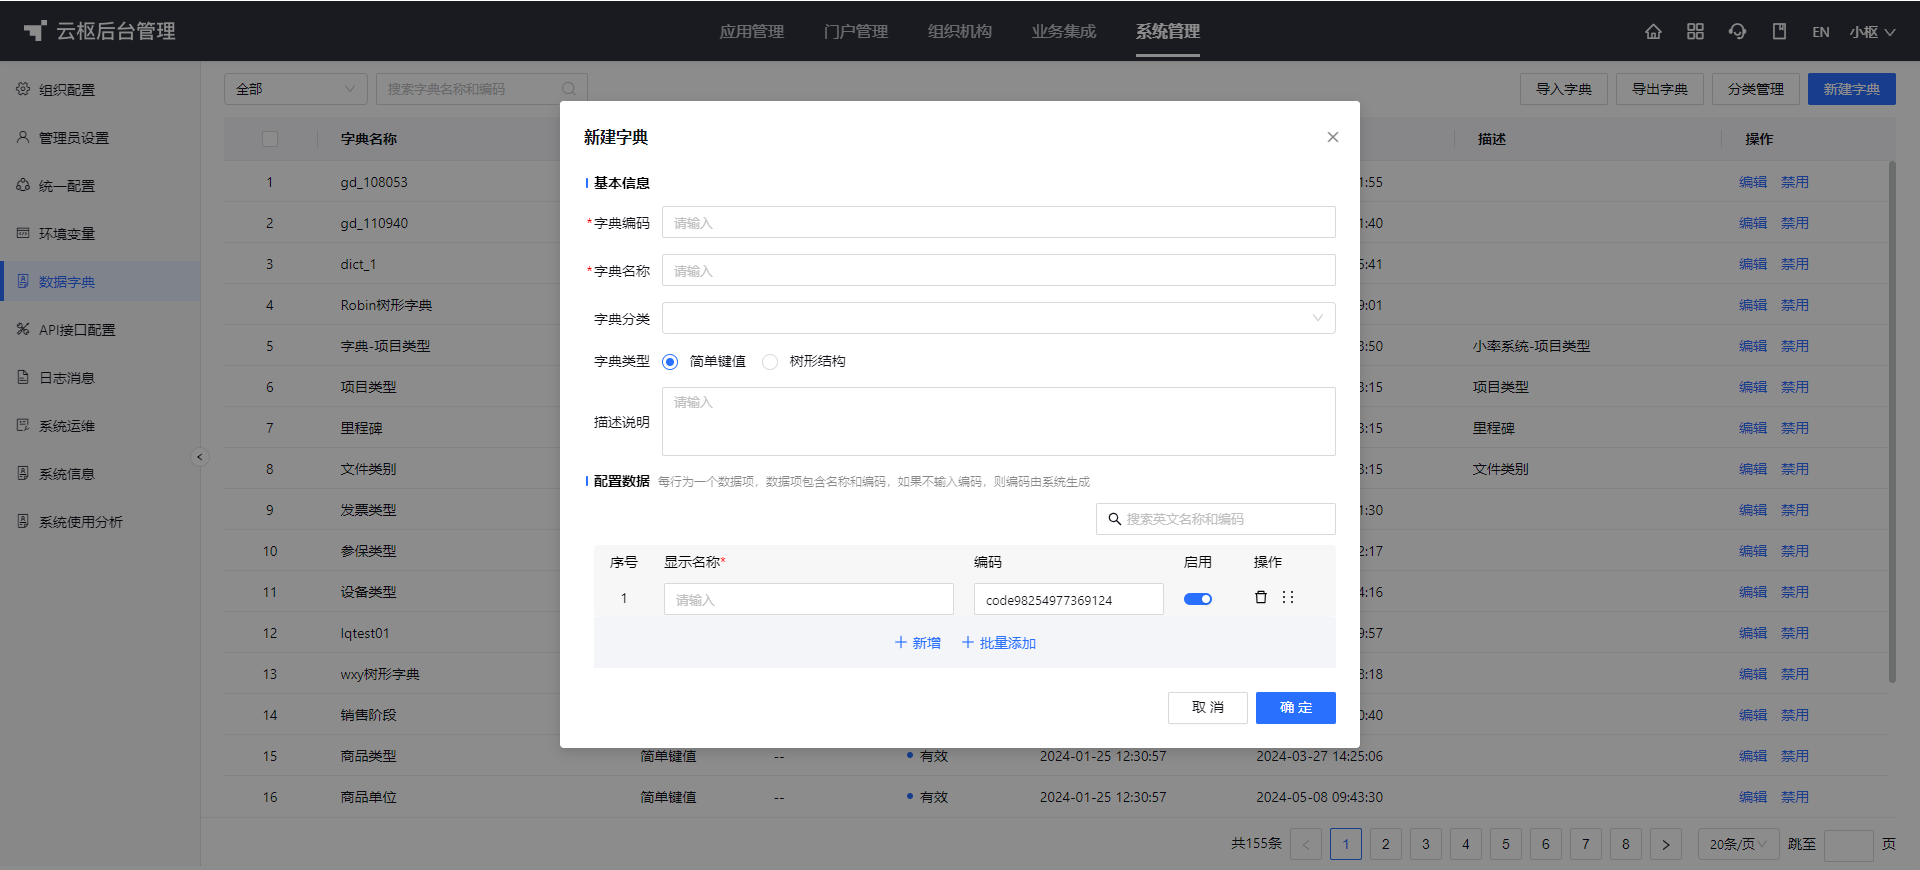Go to page 8

pyautogui.click(x=1626, y=844)
